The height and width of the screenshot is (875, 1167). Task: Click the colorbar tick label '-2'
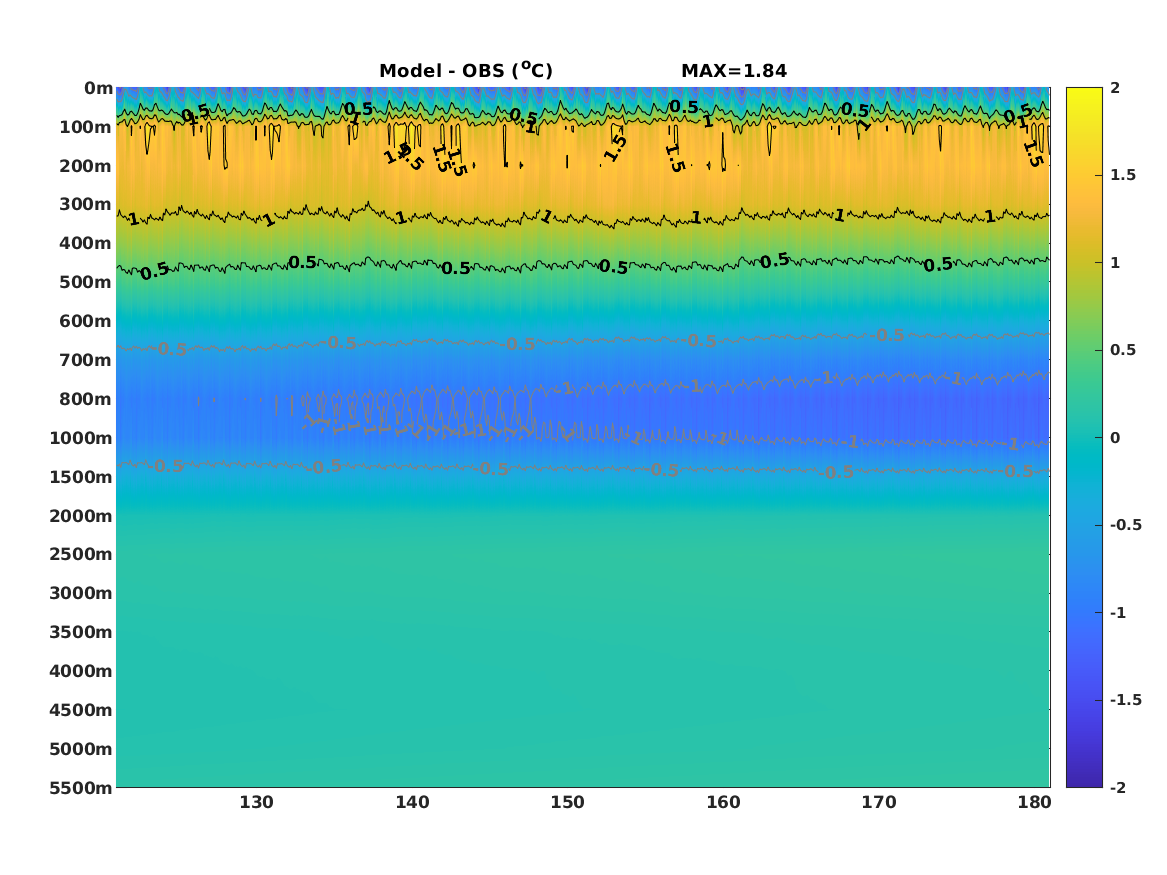[x=1118, y=787]
